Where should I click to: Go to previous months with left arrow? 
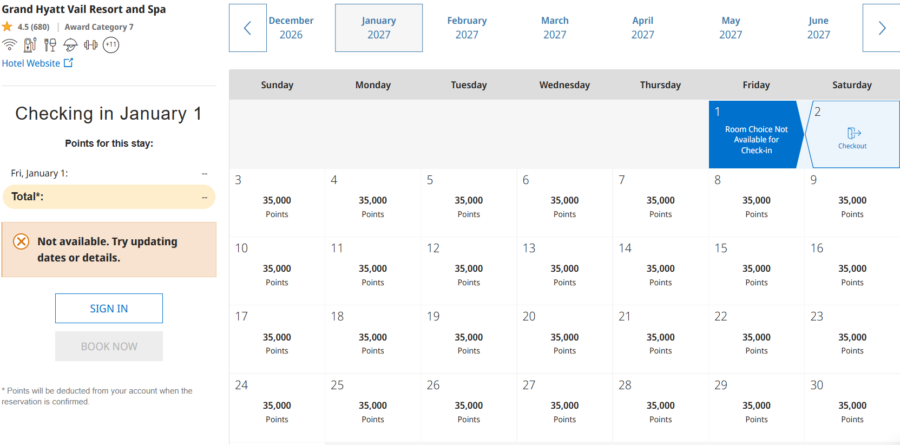[247, 28]
